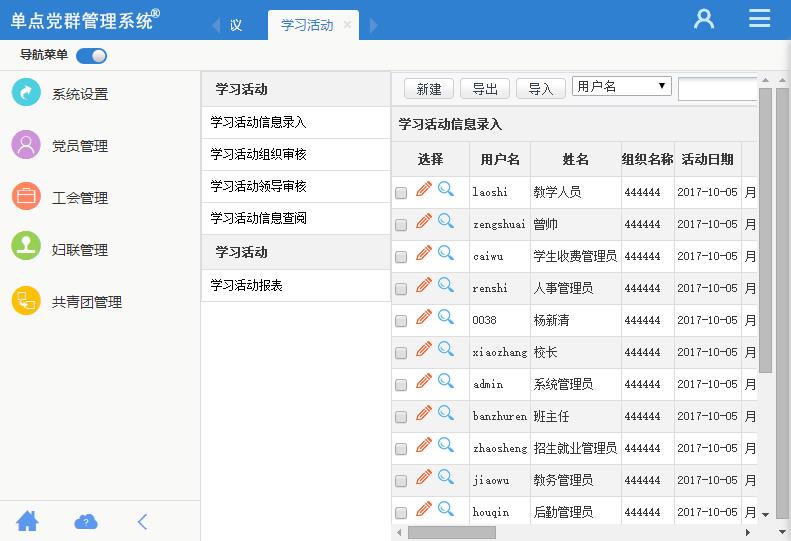791x541 pixels.
Task: Open the 用户名 search field dropdown
Action: pos(622,86)
